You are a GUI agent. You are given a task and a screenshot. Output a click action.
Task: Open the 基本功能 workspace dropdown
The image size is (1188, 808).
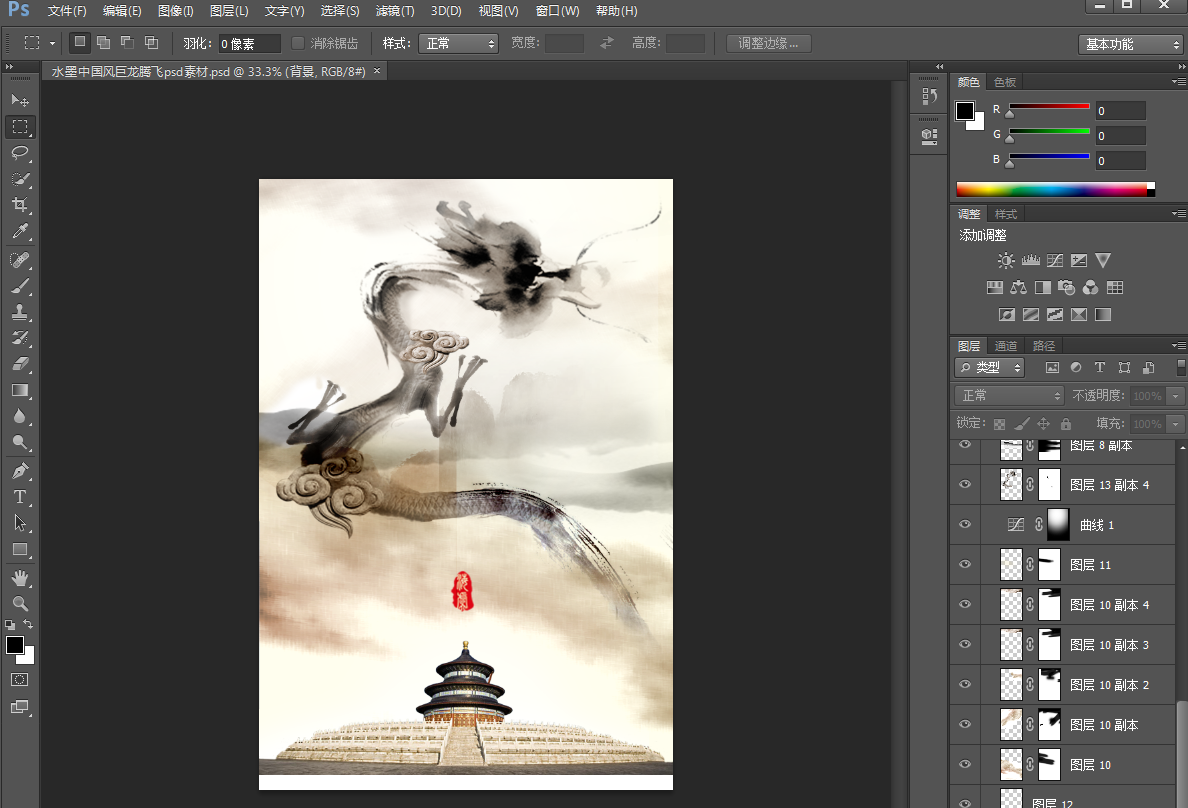[1131, 44]
